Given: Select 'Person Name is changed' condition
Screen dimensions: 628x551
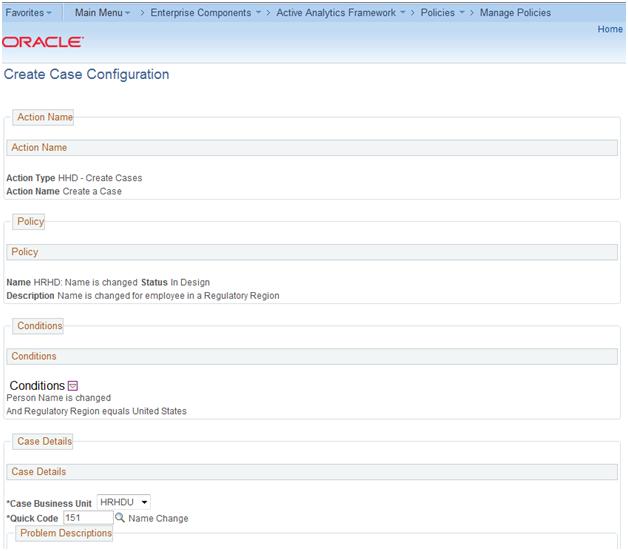Looking at the screenshot, I should coord(58,398).
